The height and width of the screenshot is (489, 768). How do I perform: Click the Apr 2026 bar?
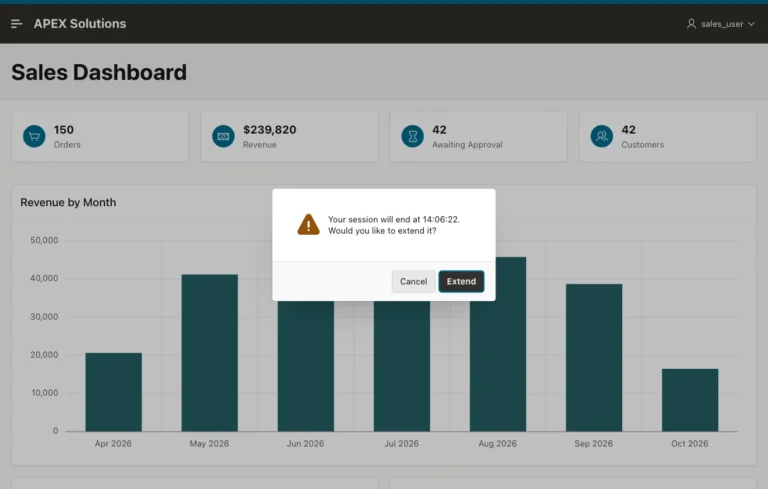(114, 392)
